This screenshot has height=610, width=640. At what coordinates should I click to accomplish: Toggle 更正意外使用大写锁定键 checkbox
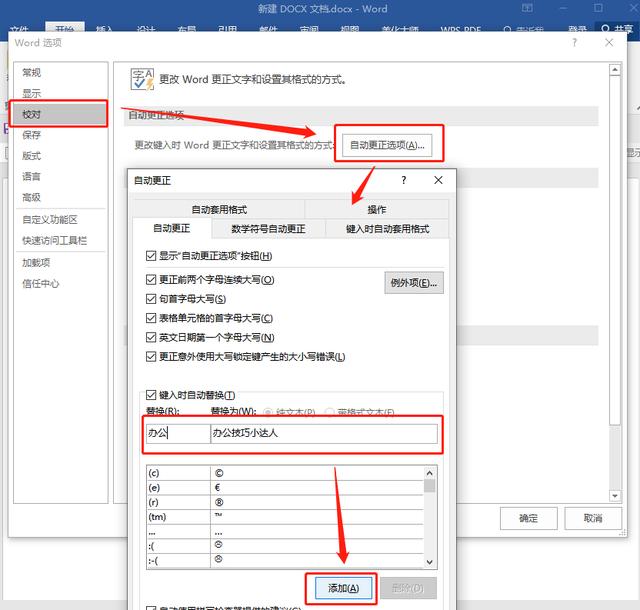151,356
